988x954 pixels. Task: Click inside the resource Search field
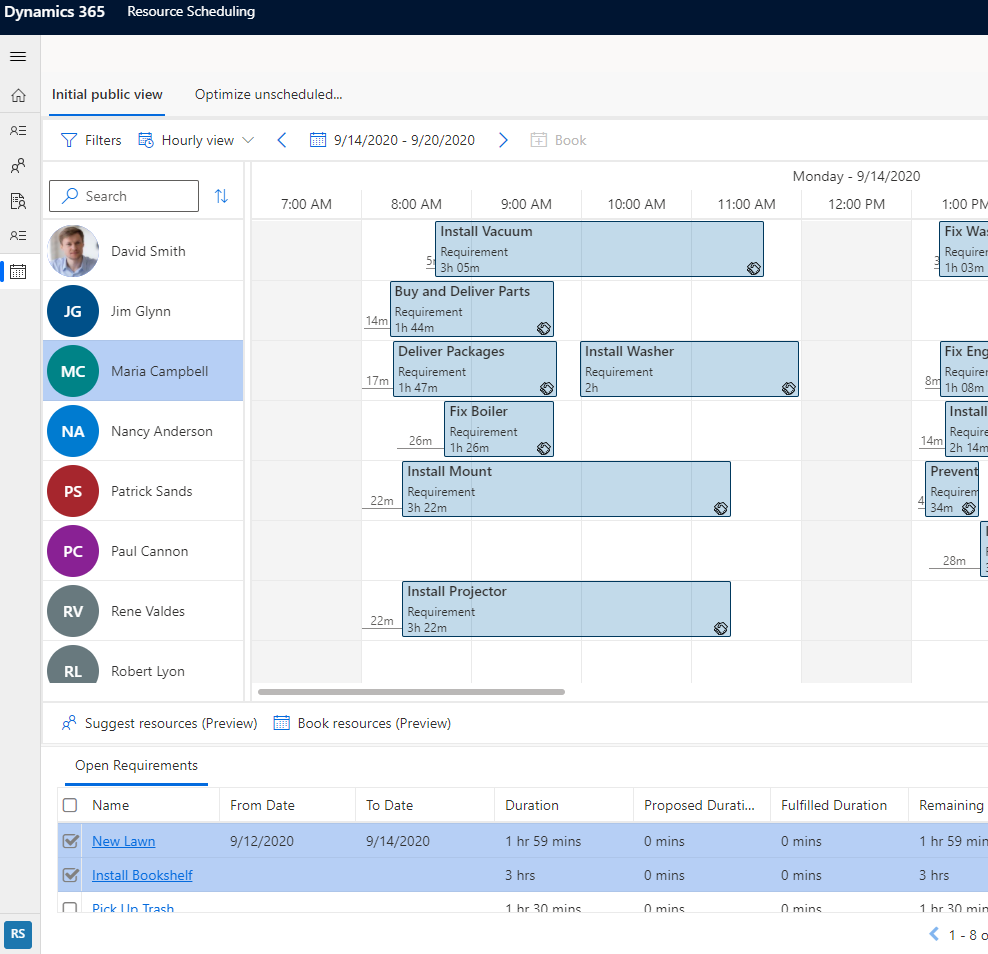[130, 196]
